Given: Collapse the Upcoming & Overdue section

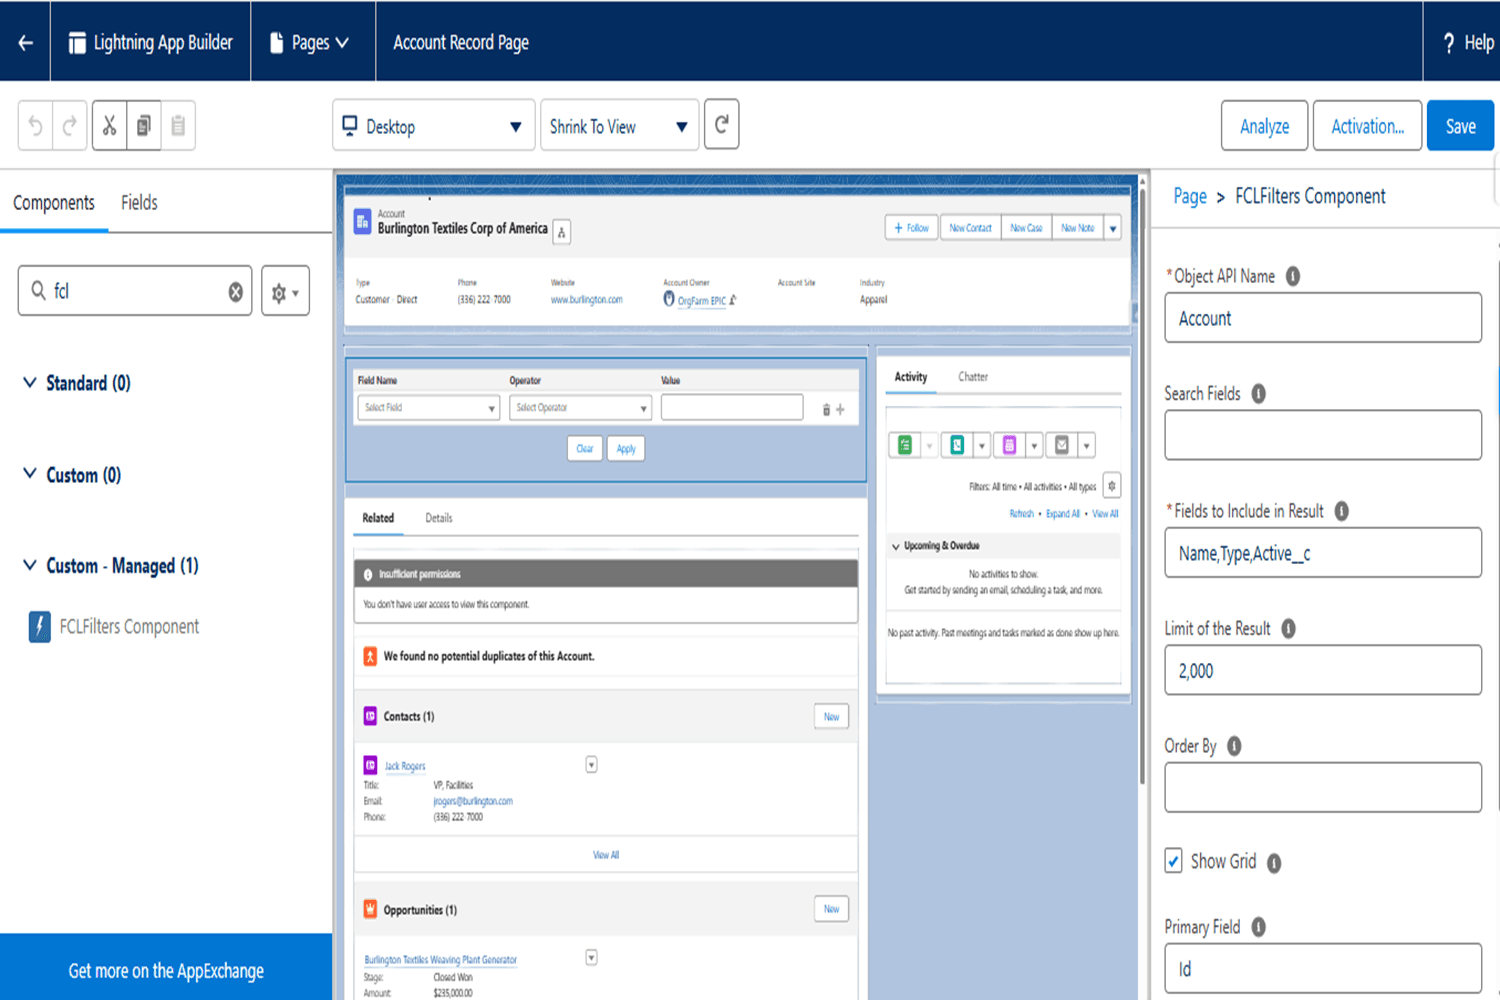Looking at the screenshot, I should 896,546.
